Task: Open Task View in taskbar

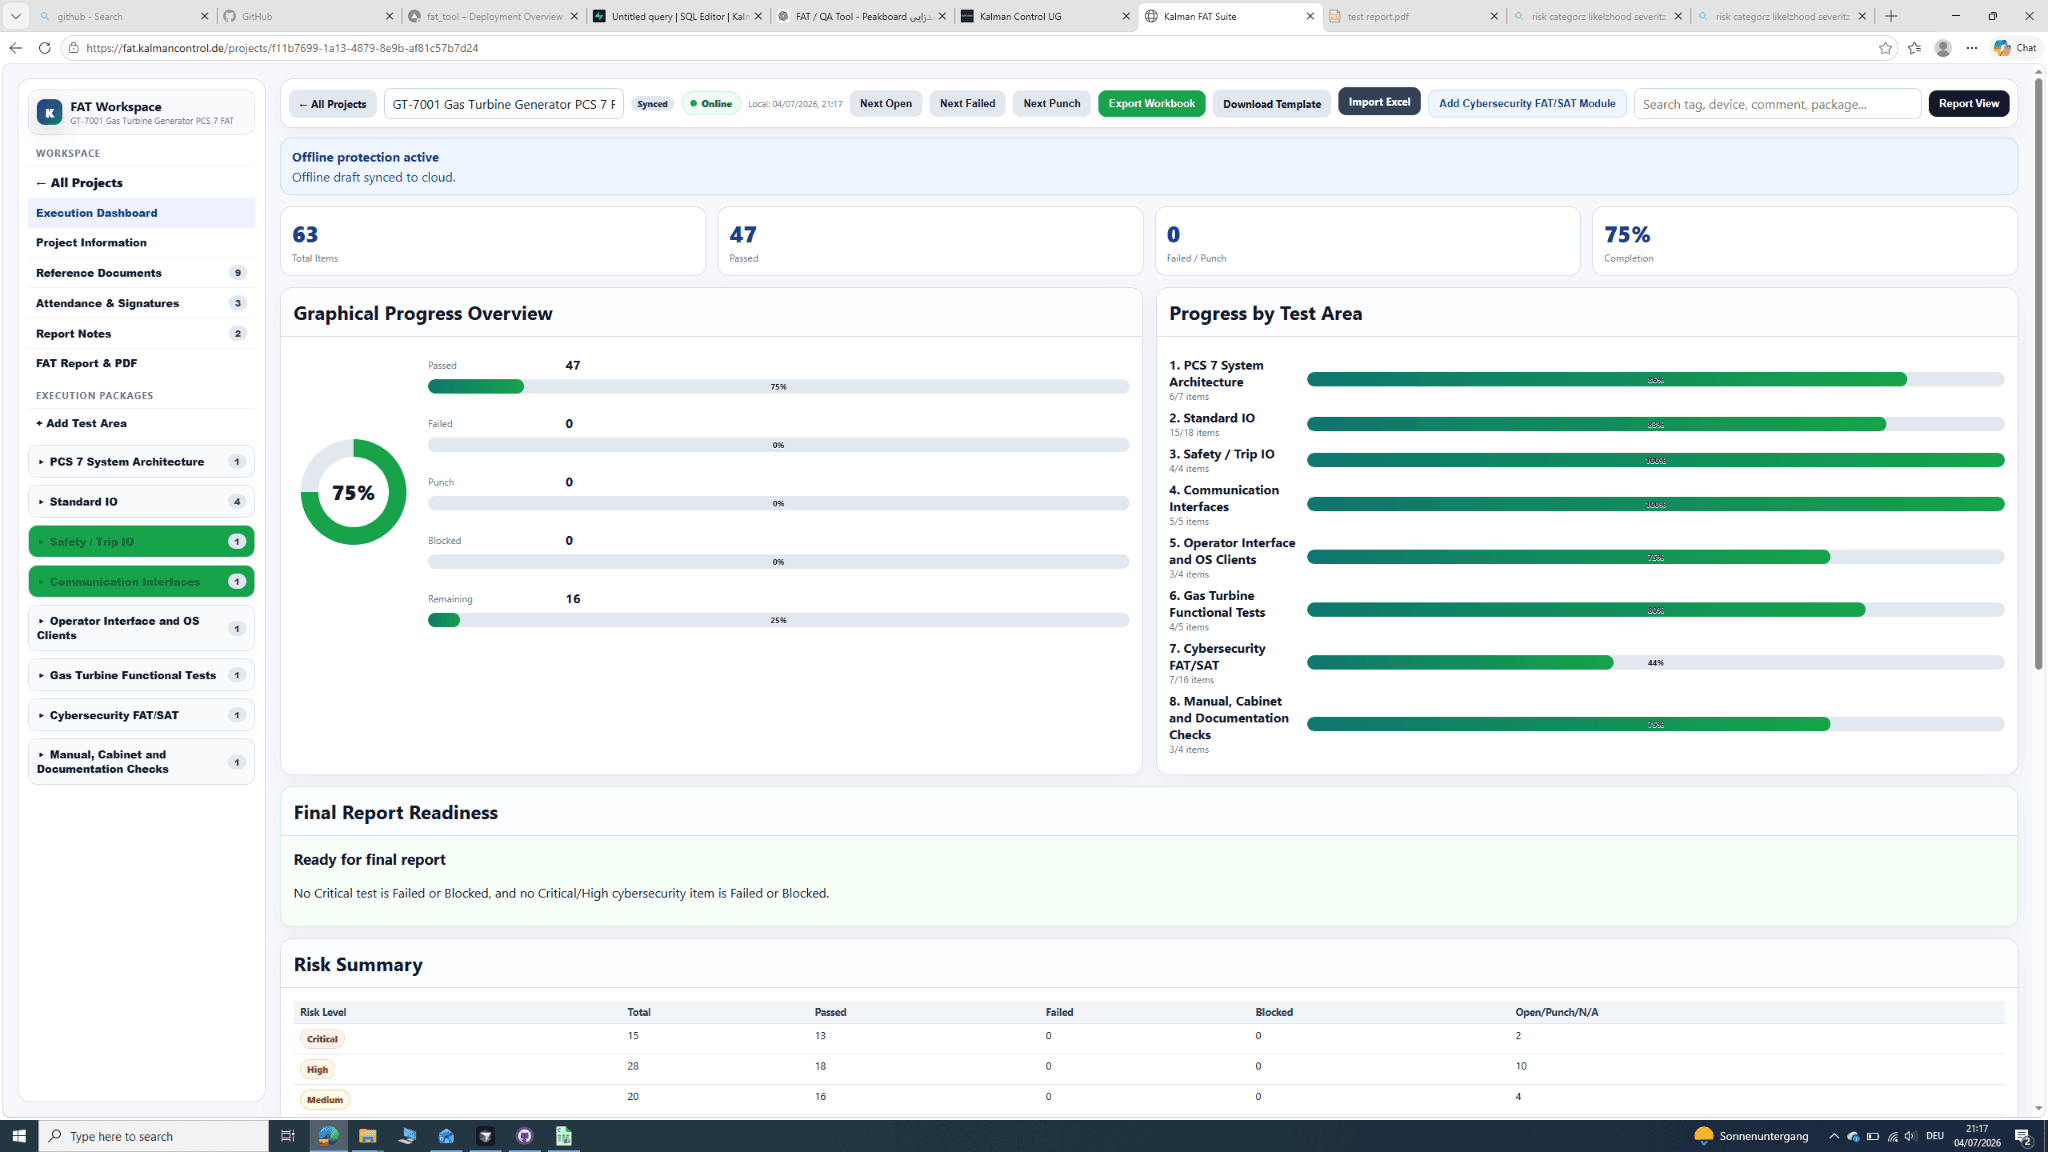Action: [x=287, y=1136]
